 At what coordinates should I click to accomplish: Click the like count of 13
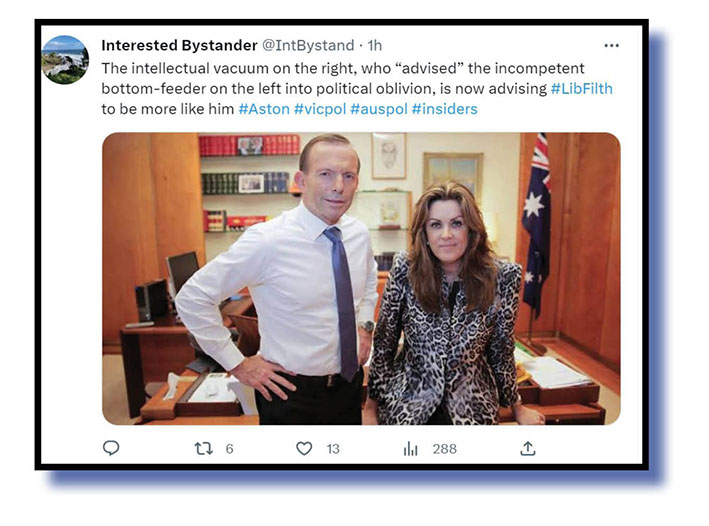click(333, 449)
